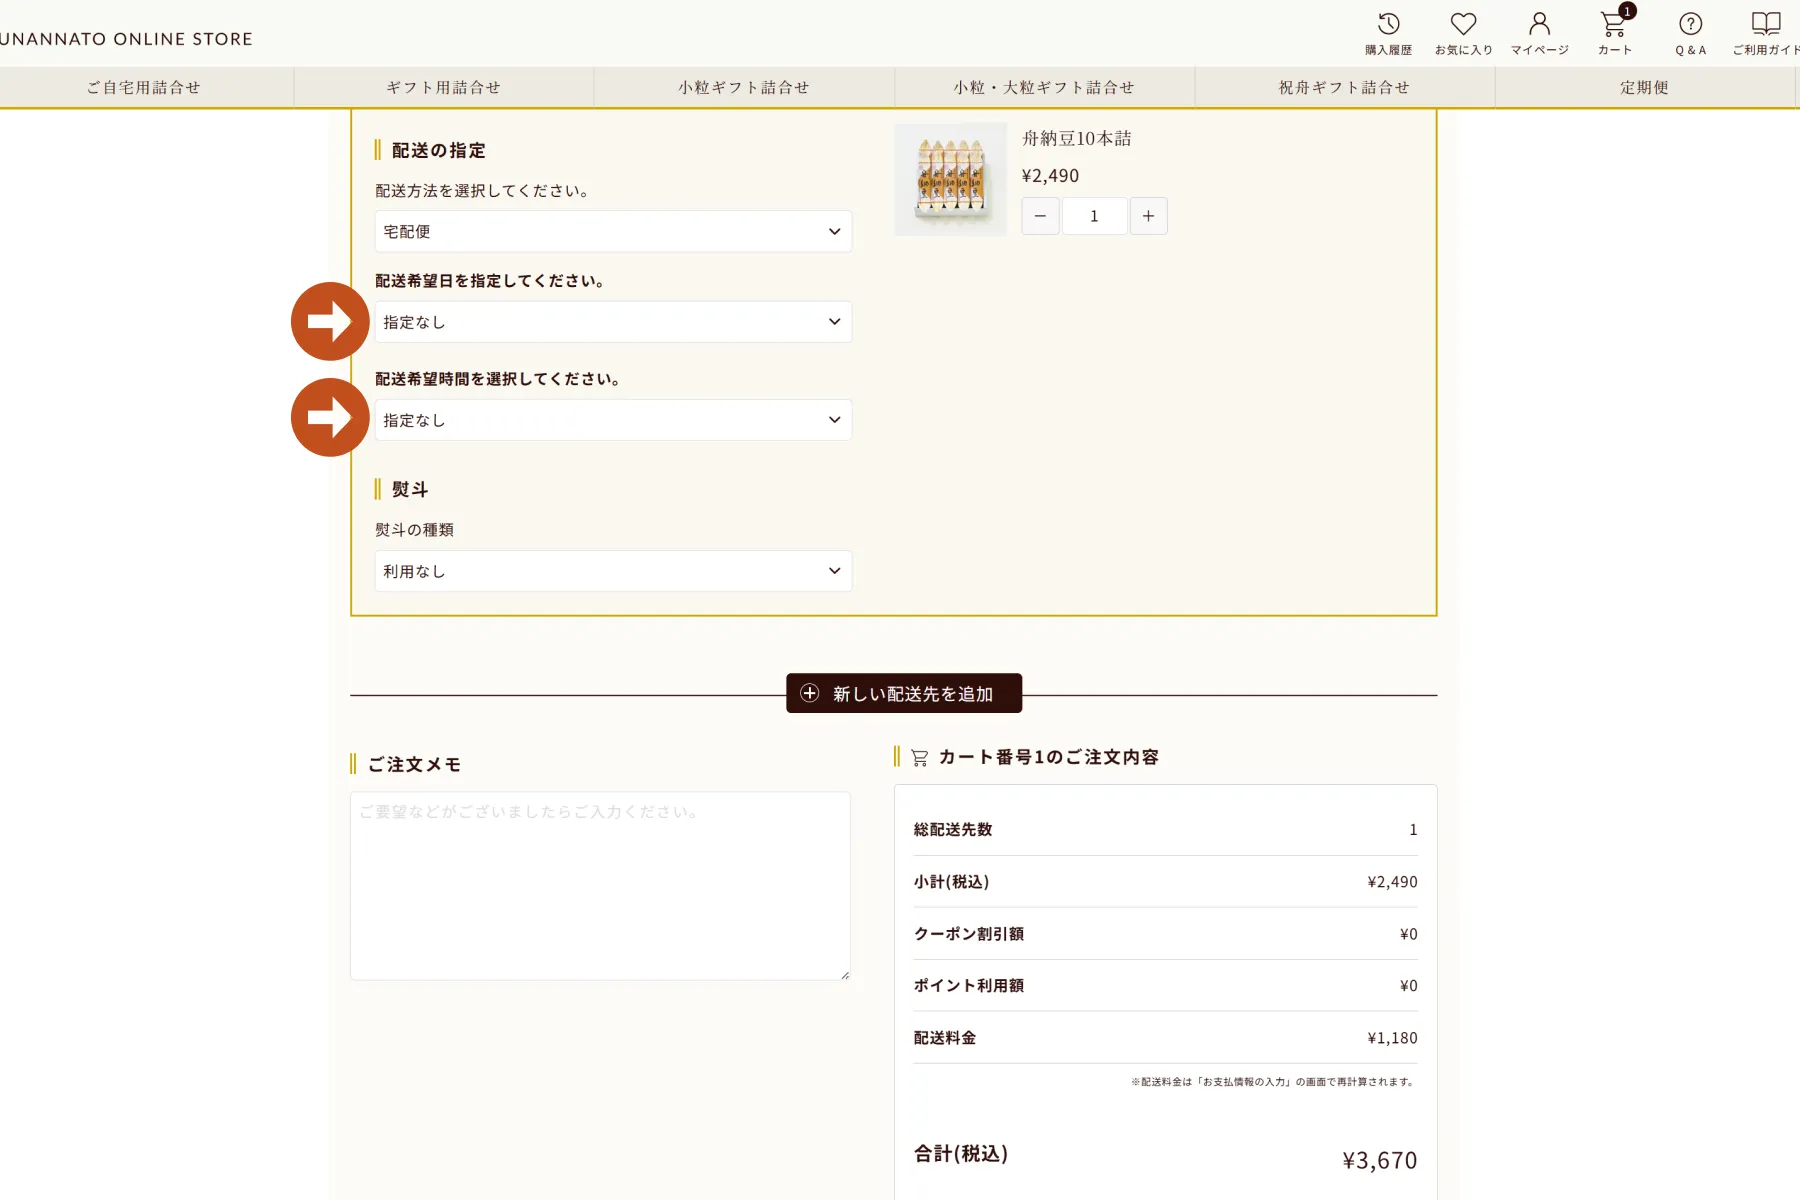
Task: Select the ご自宅用詰合せ menu item
Action: click(144, 87)
